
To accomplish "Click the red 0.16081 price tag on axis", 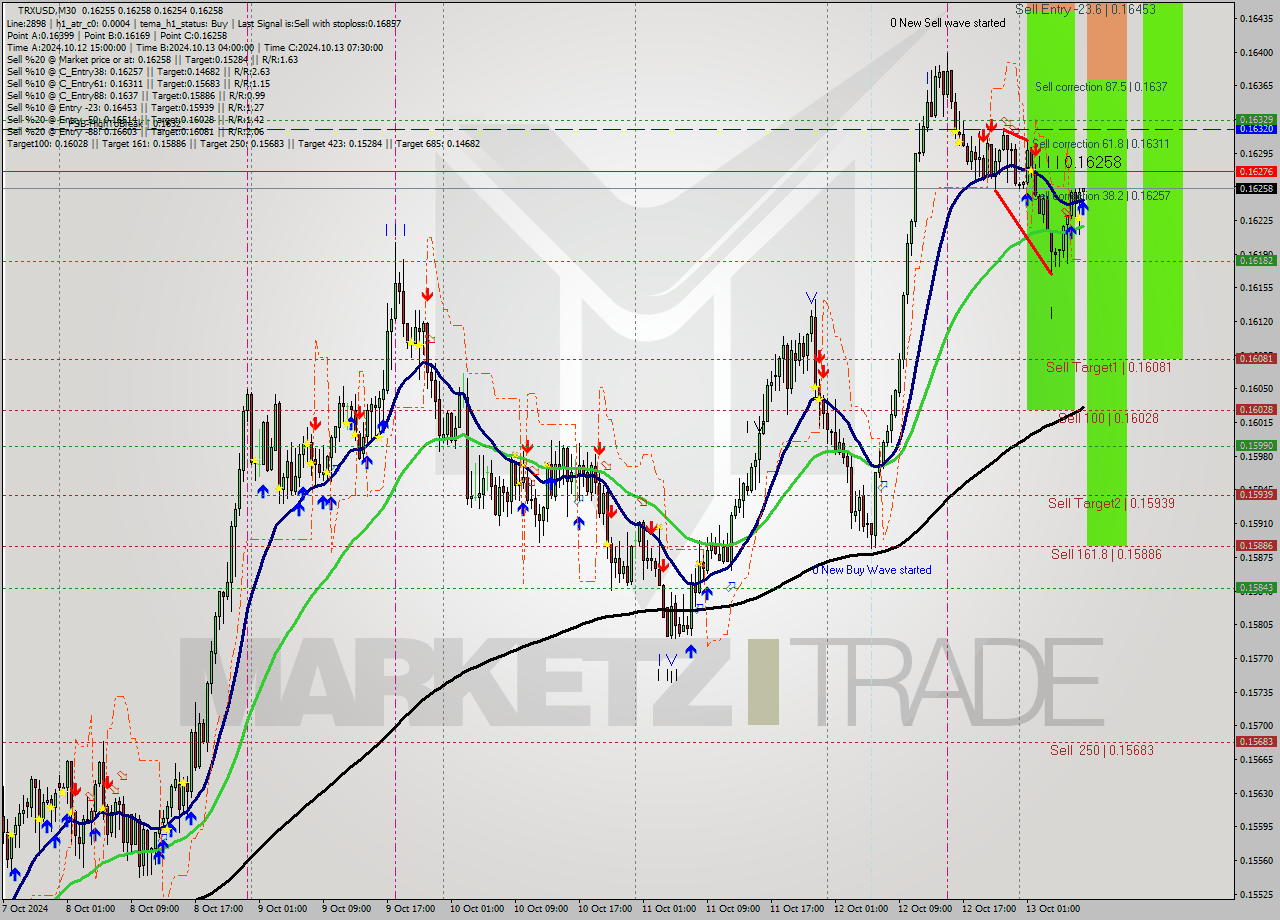I will [1256, 358].
